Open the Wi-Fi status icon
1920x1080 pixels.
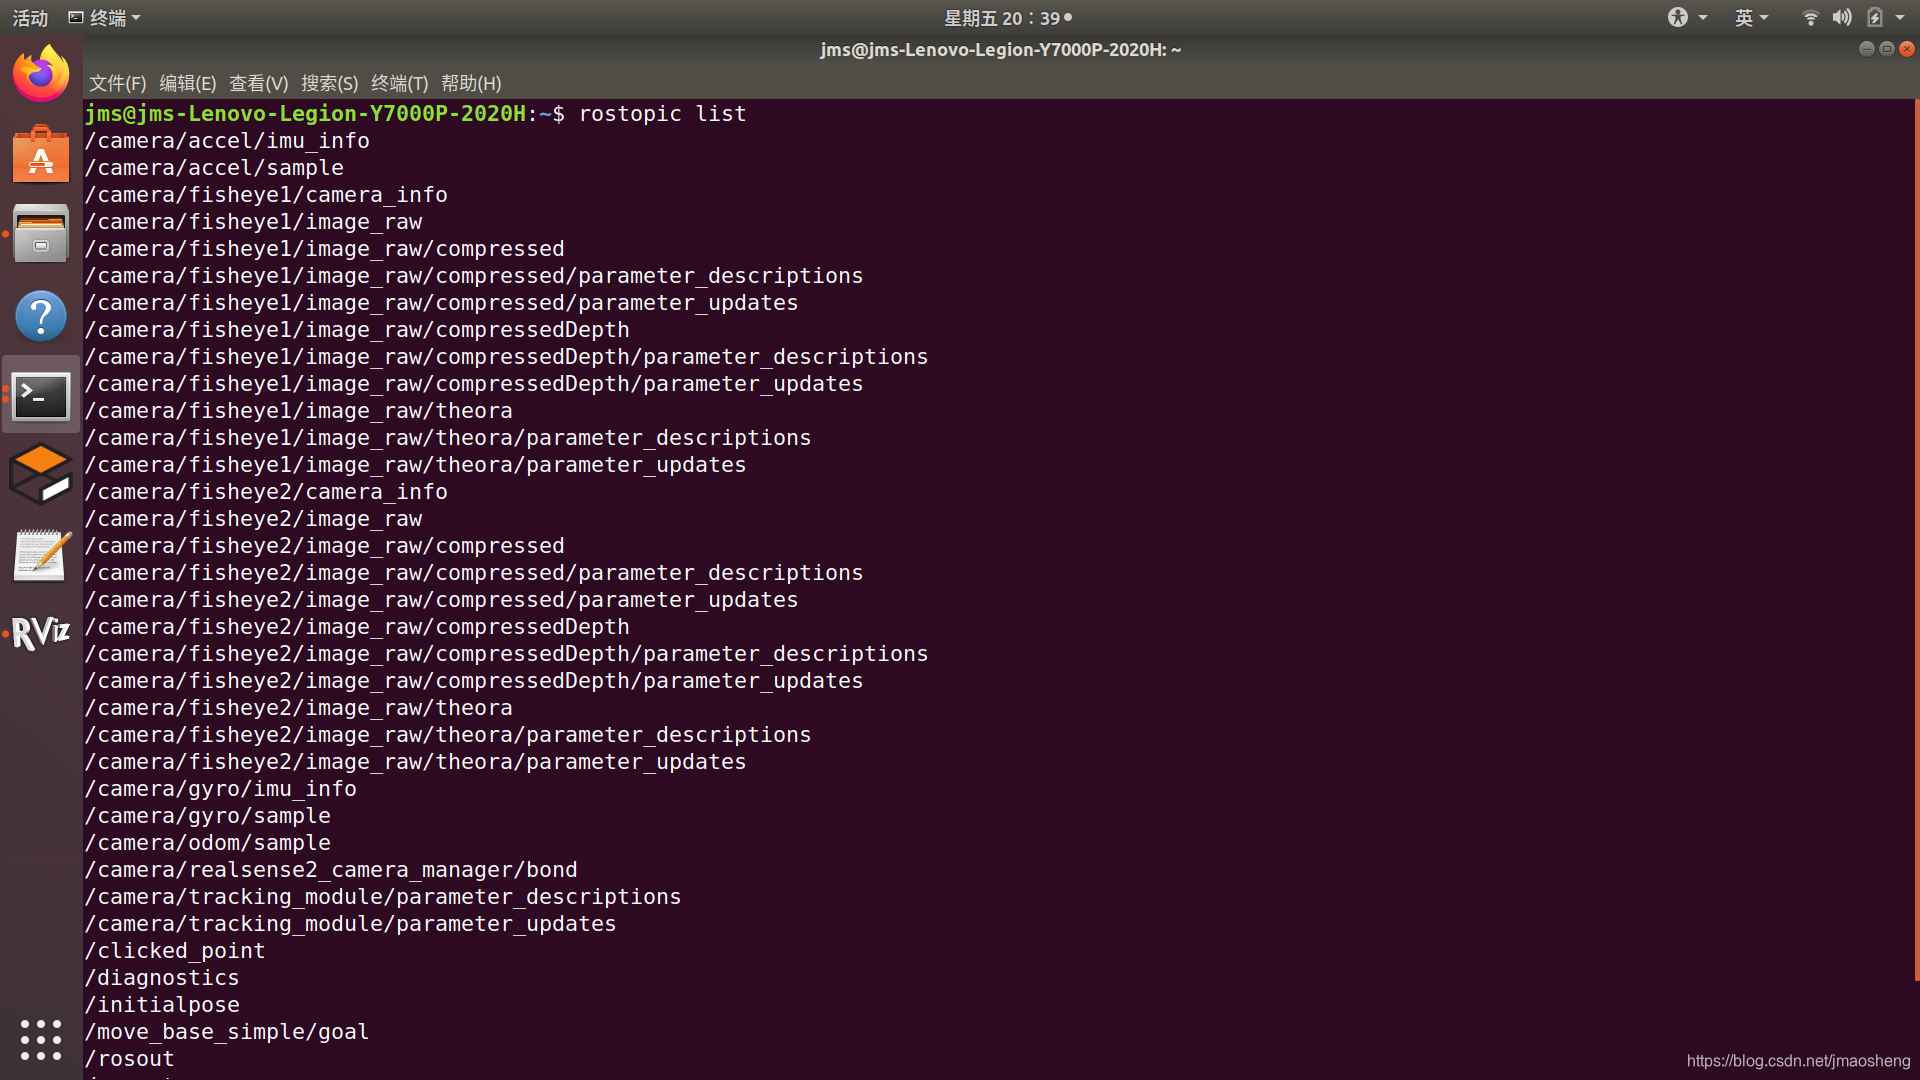click(x=1810, y=17)
